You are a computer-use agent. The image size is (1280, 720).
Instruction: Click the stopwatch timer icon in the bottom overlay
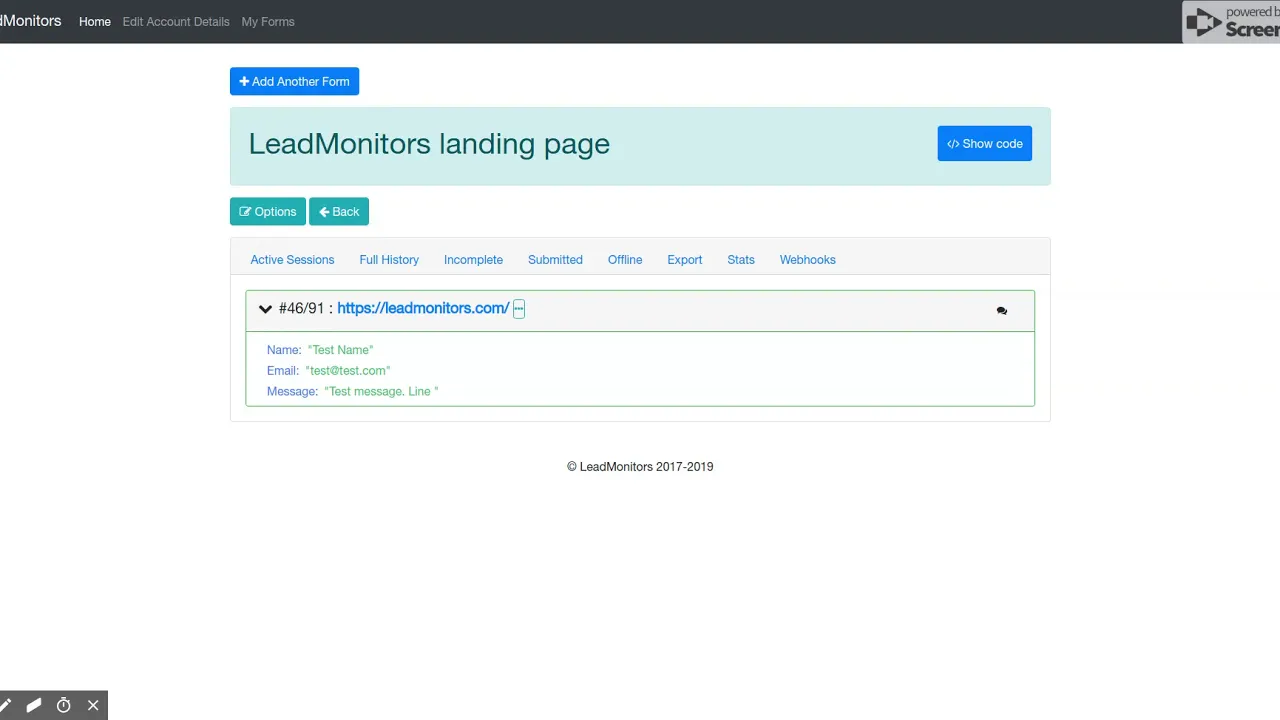(64, 705)
